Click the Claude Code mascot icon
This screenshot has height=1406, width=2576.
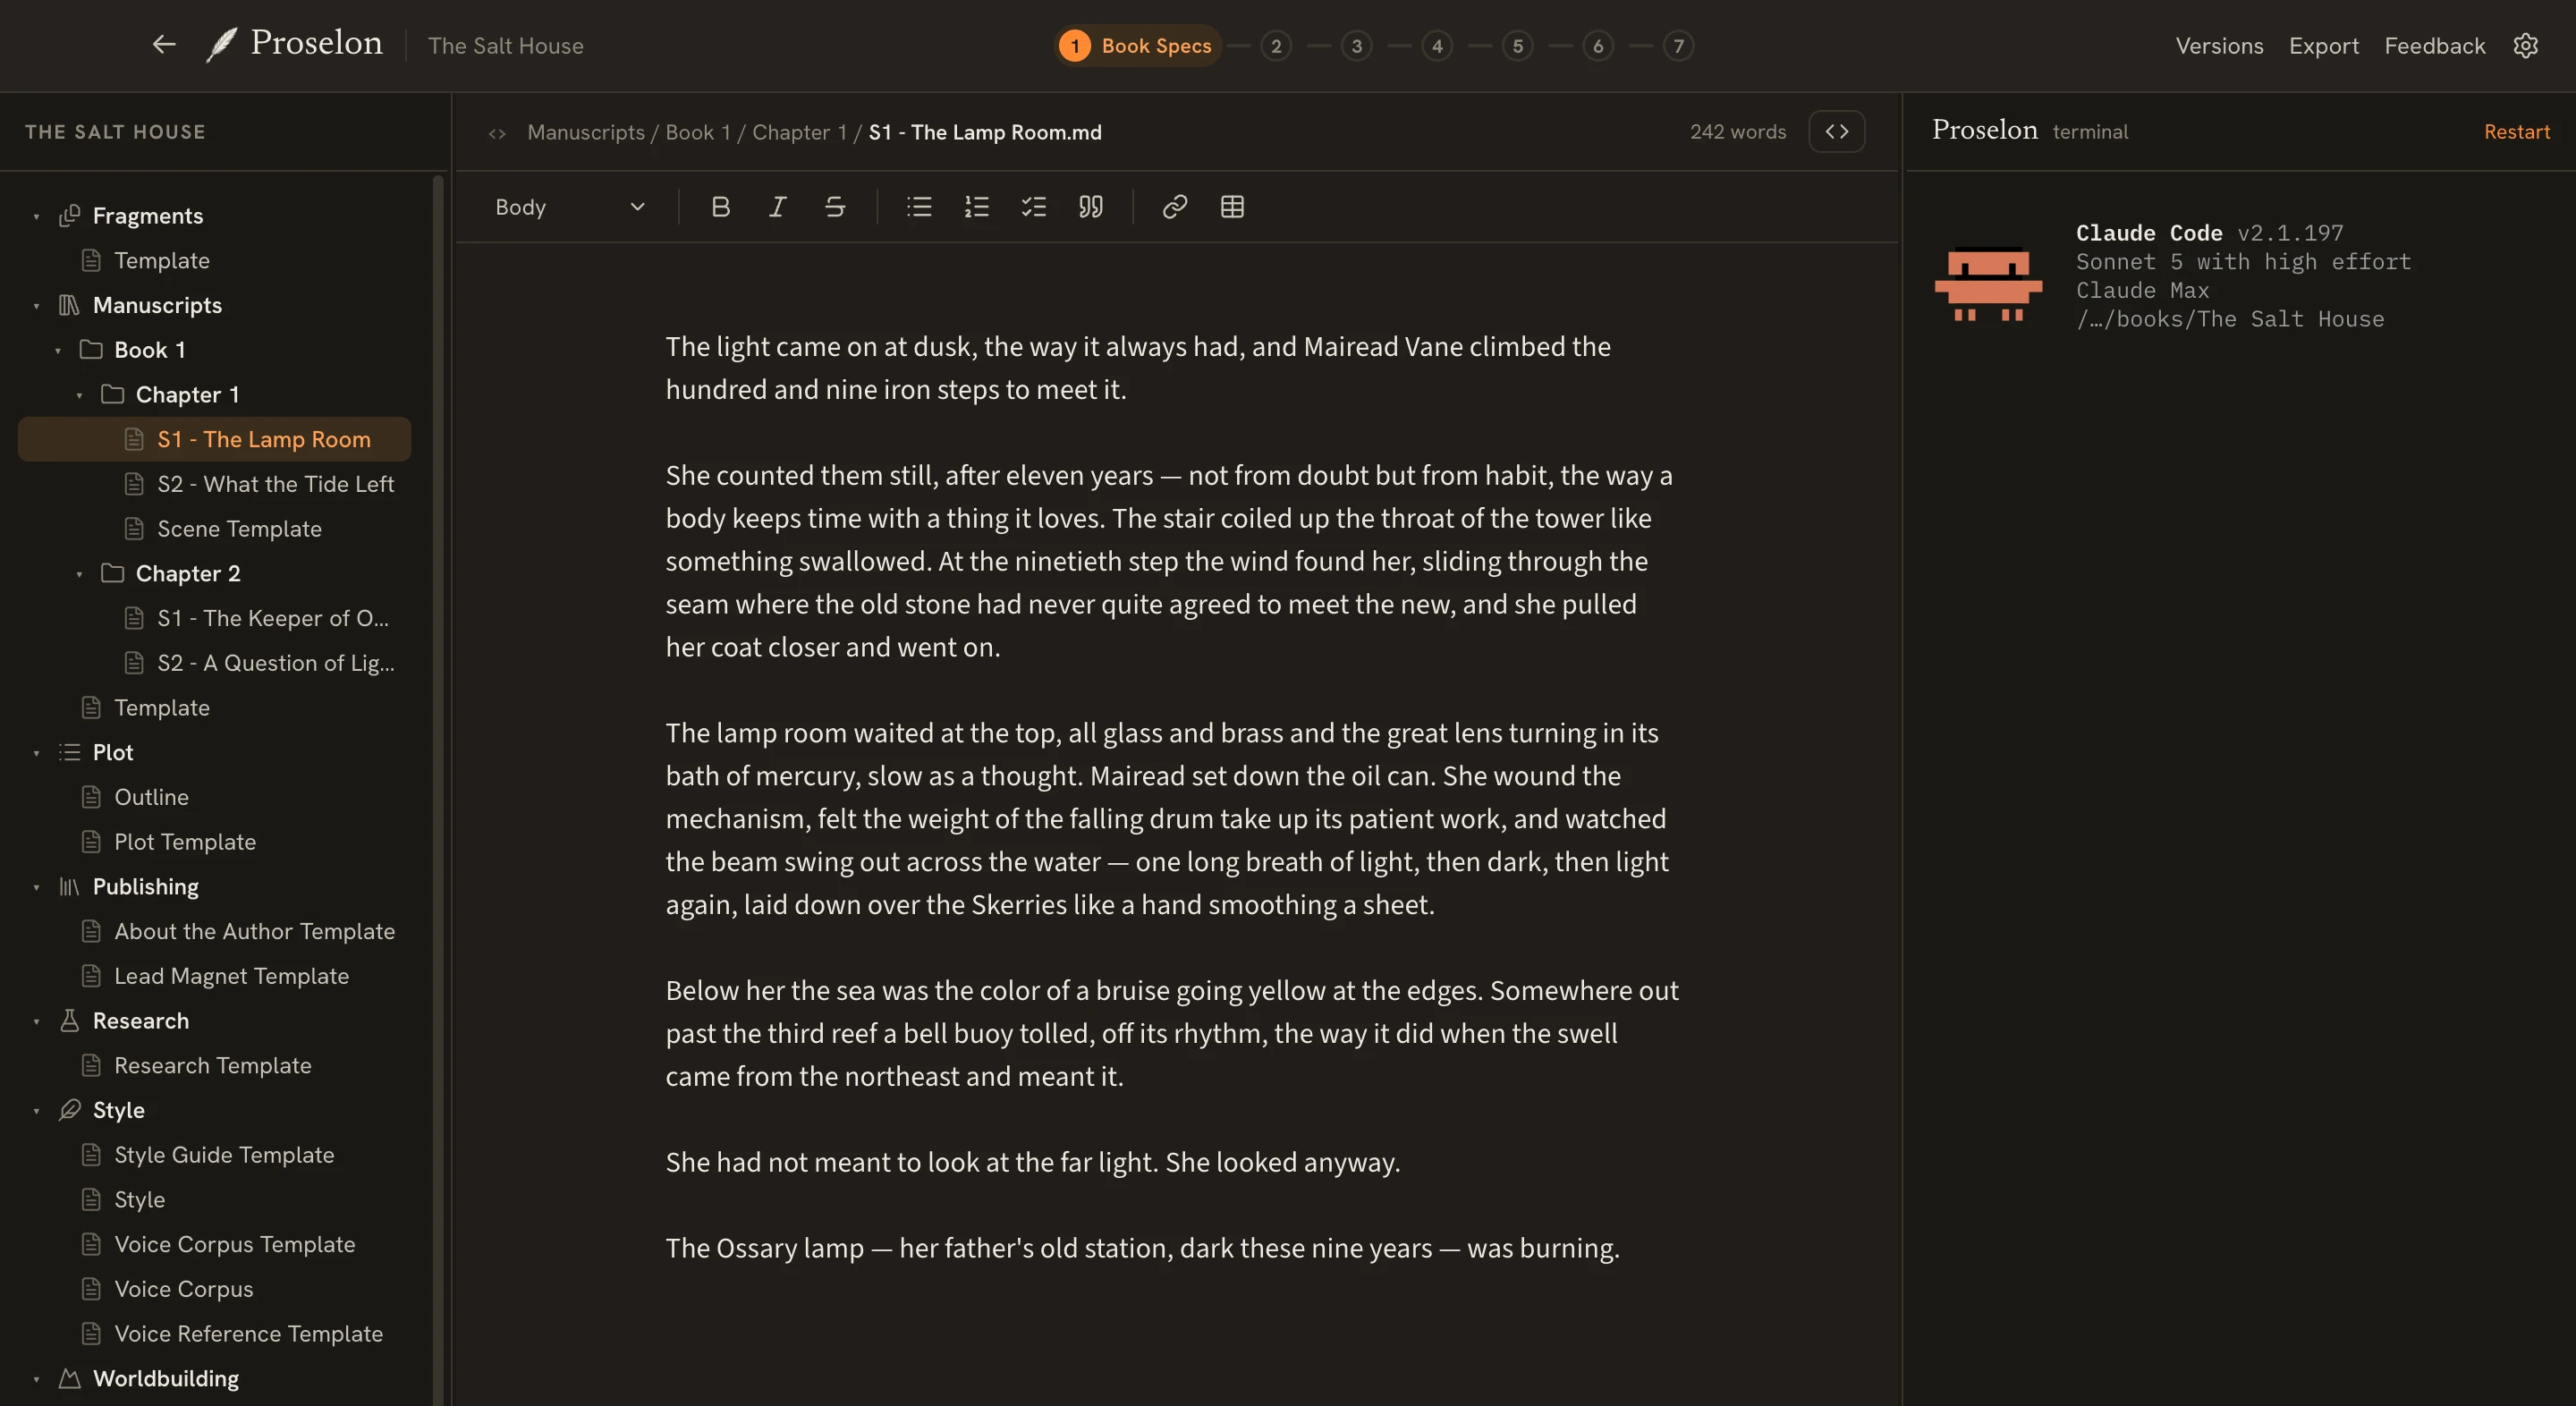[x=1988, y=284]
